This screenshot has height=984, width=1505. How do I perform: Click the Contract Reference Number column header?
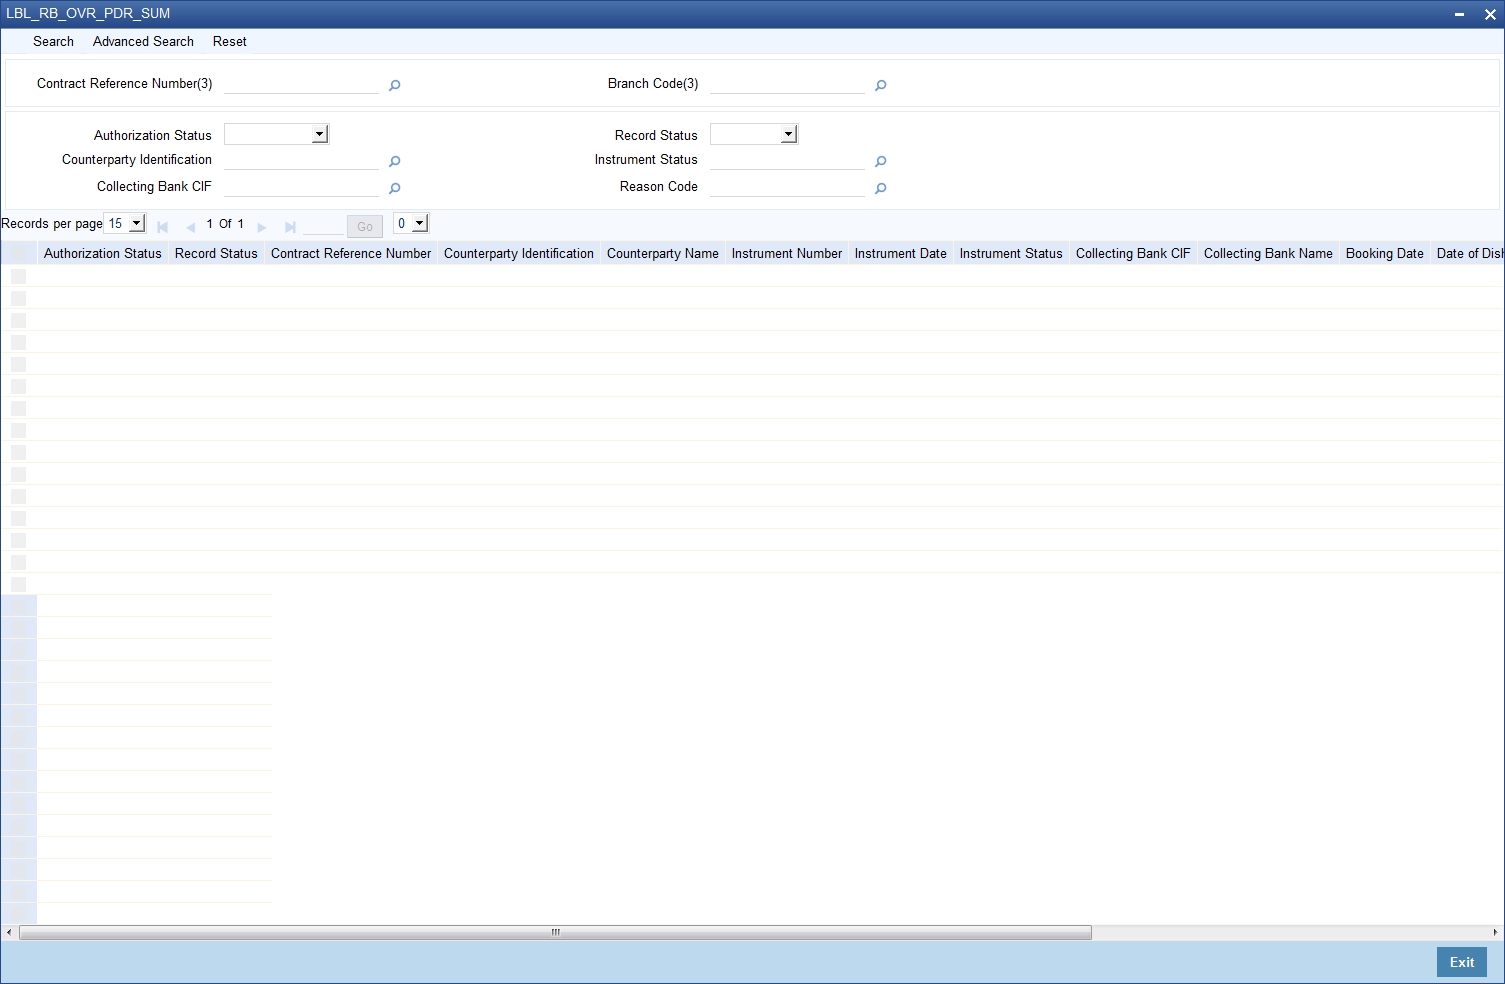[x=351, y=254]
